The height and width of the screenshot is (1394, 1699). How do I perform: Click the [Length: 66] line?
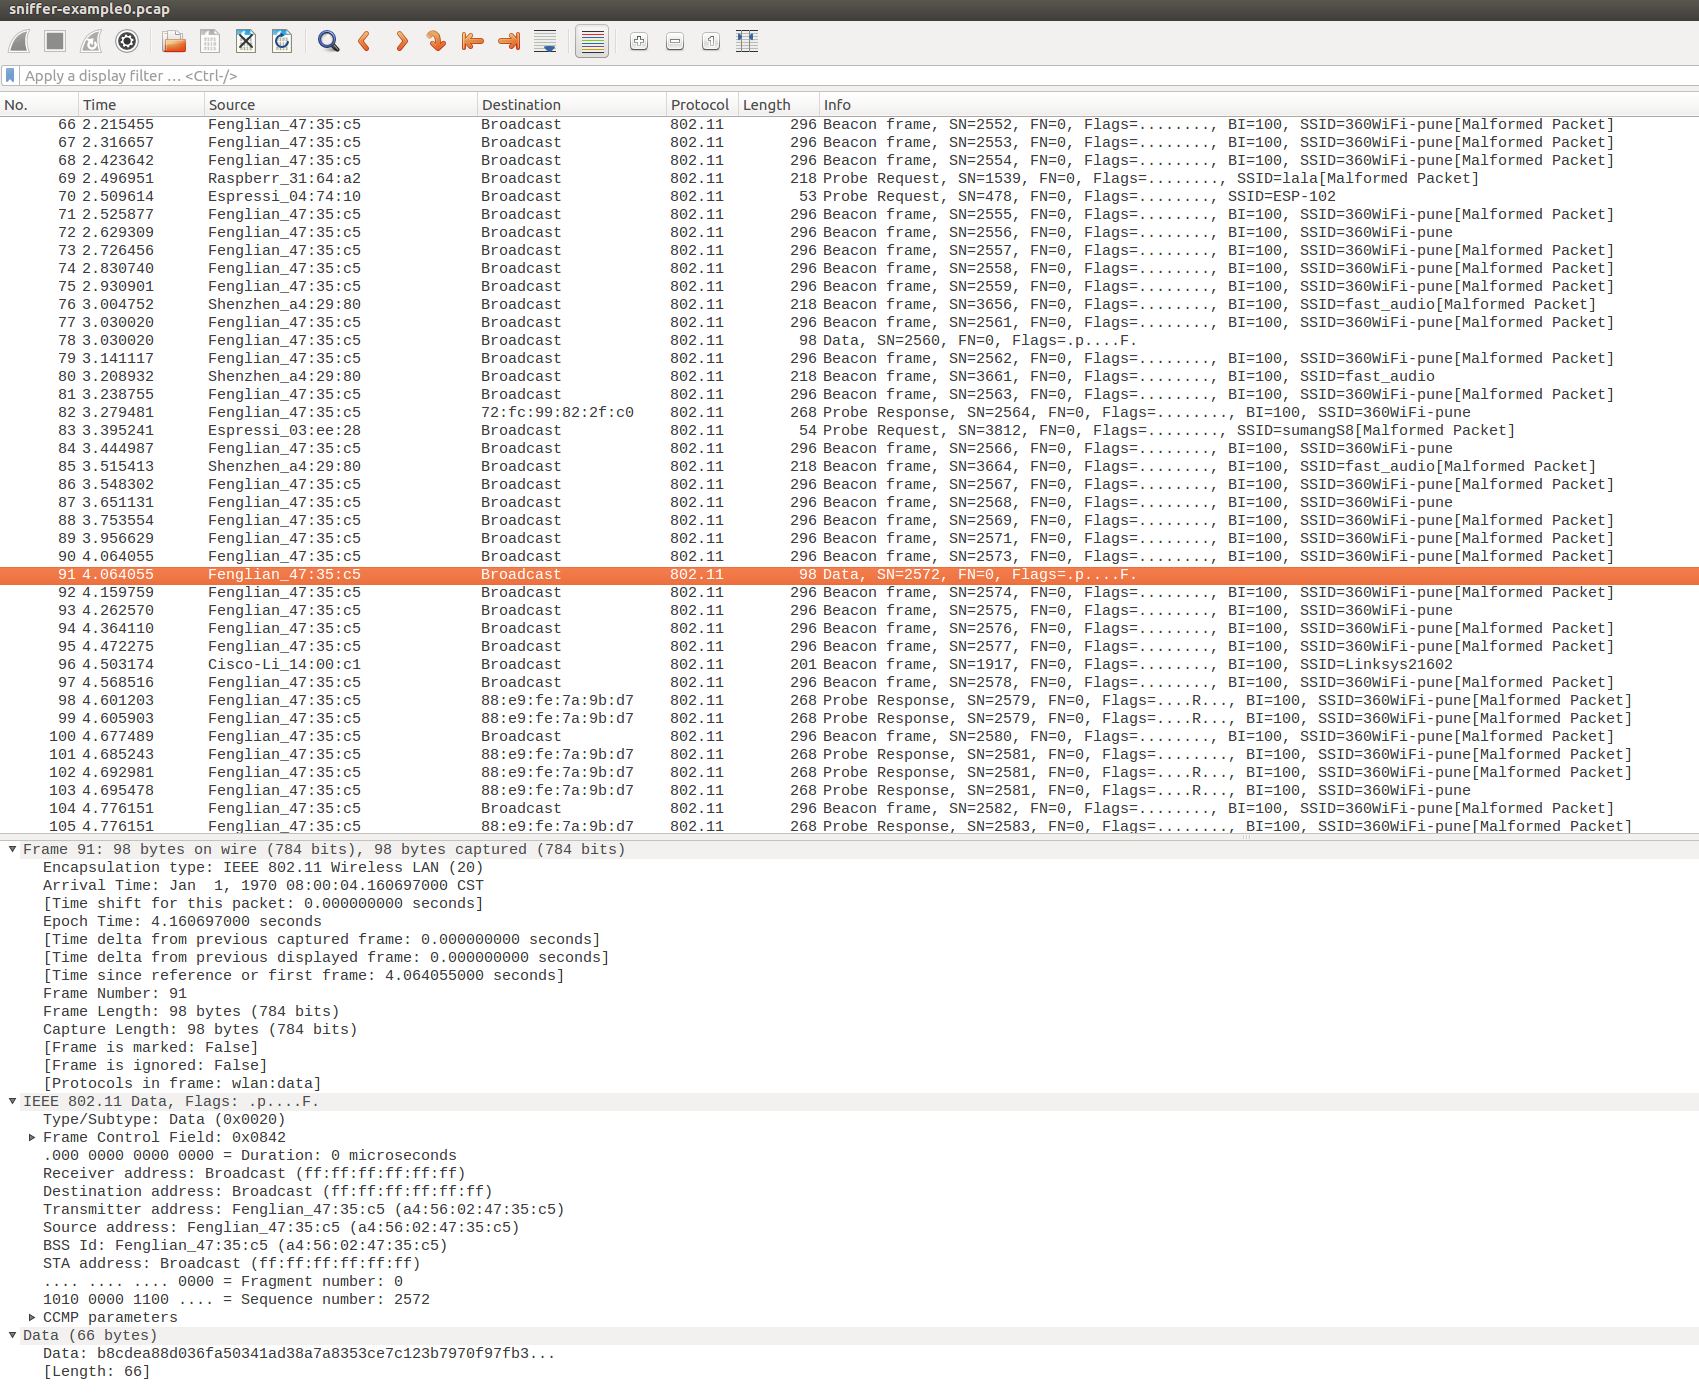[97, 1371]
